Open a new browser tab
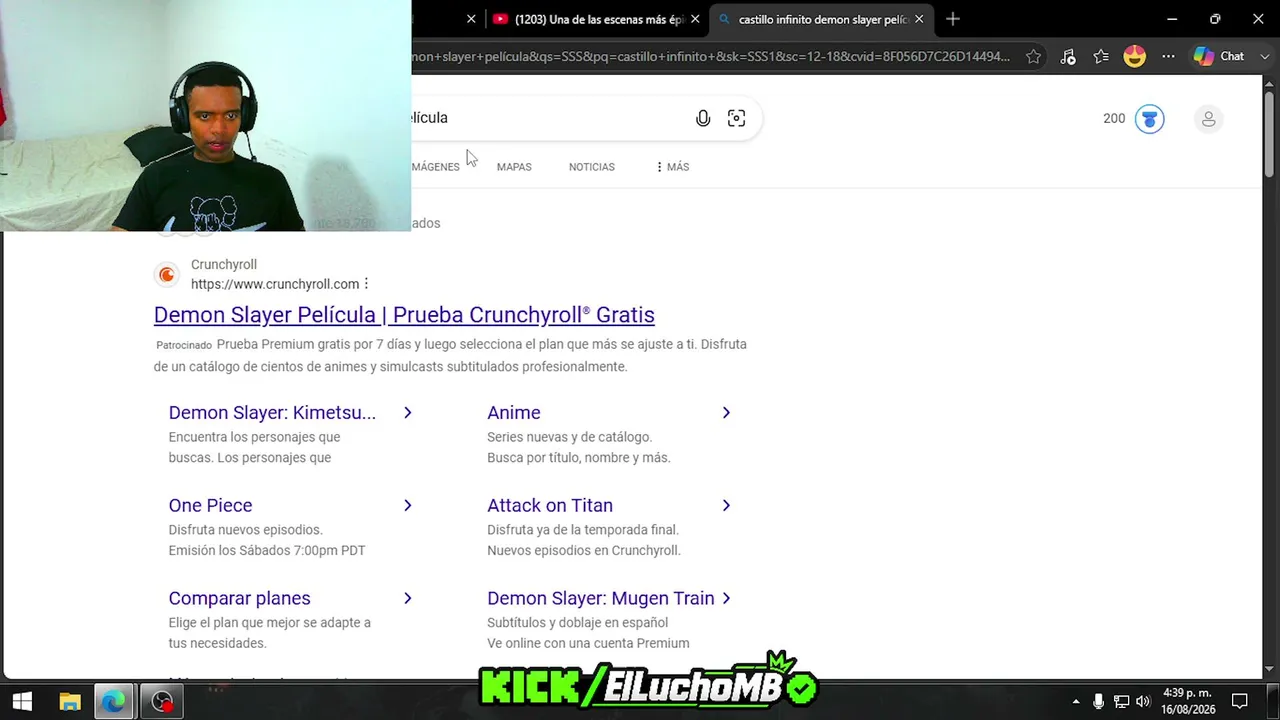Viewport: 1280px width, 720px height. tap(953, 19)
